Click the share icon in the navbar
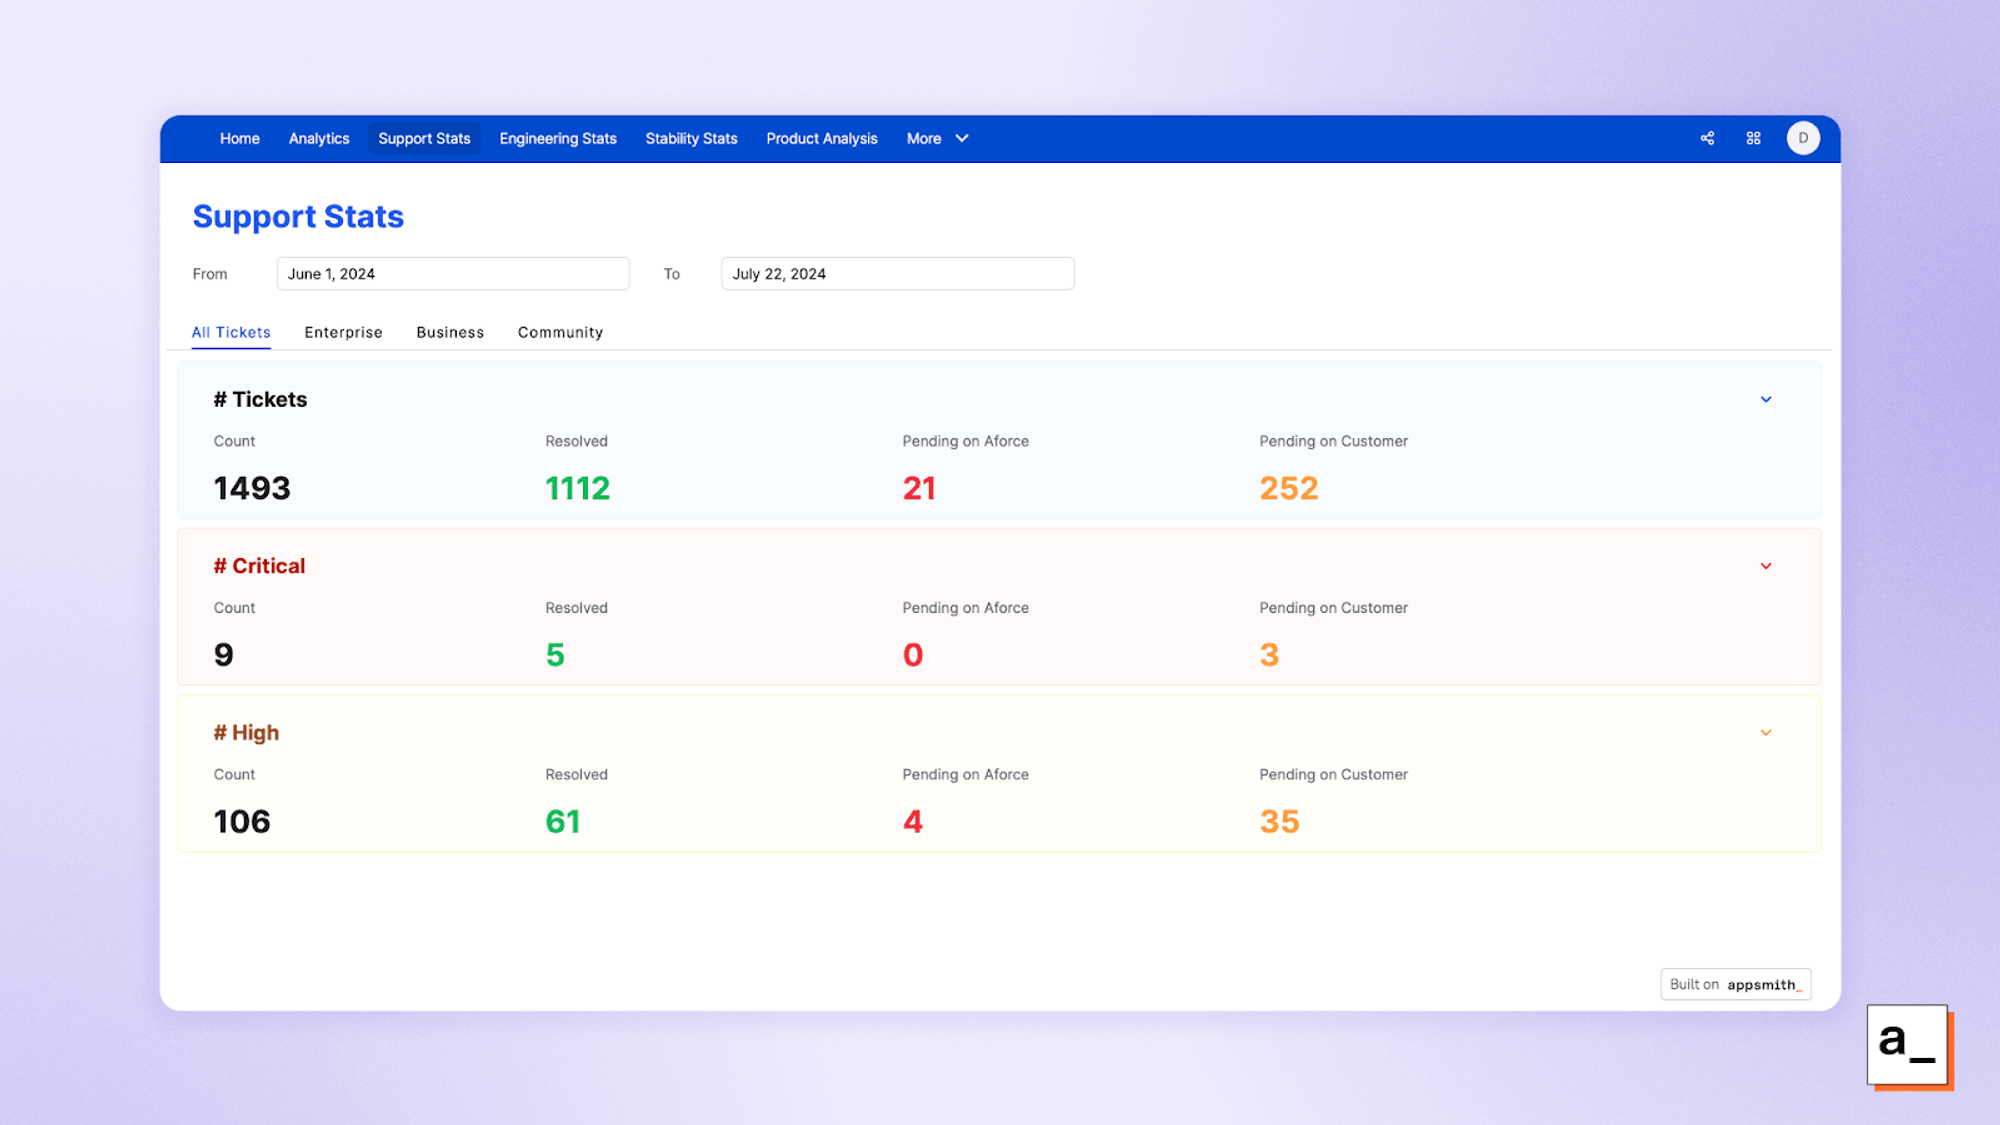This screenshot has height=1125, width=2000. (1707, 138)
